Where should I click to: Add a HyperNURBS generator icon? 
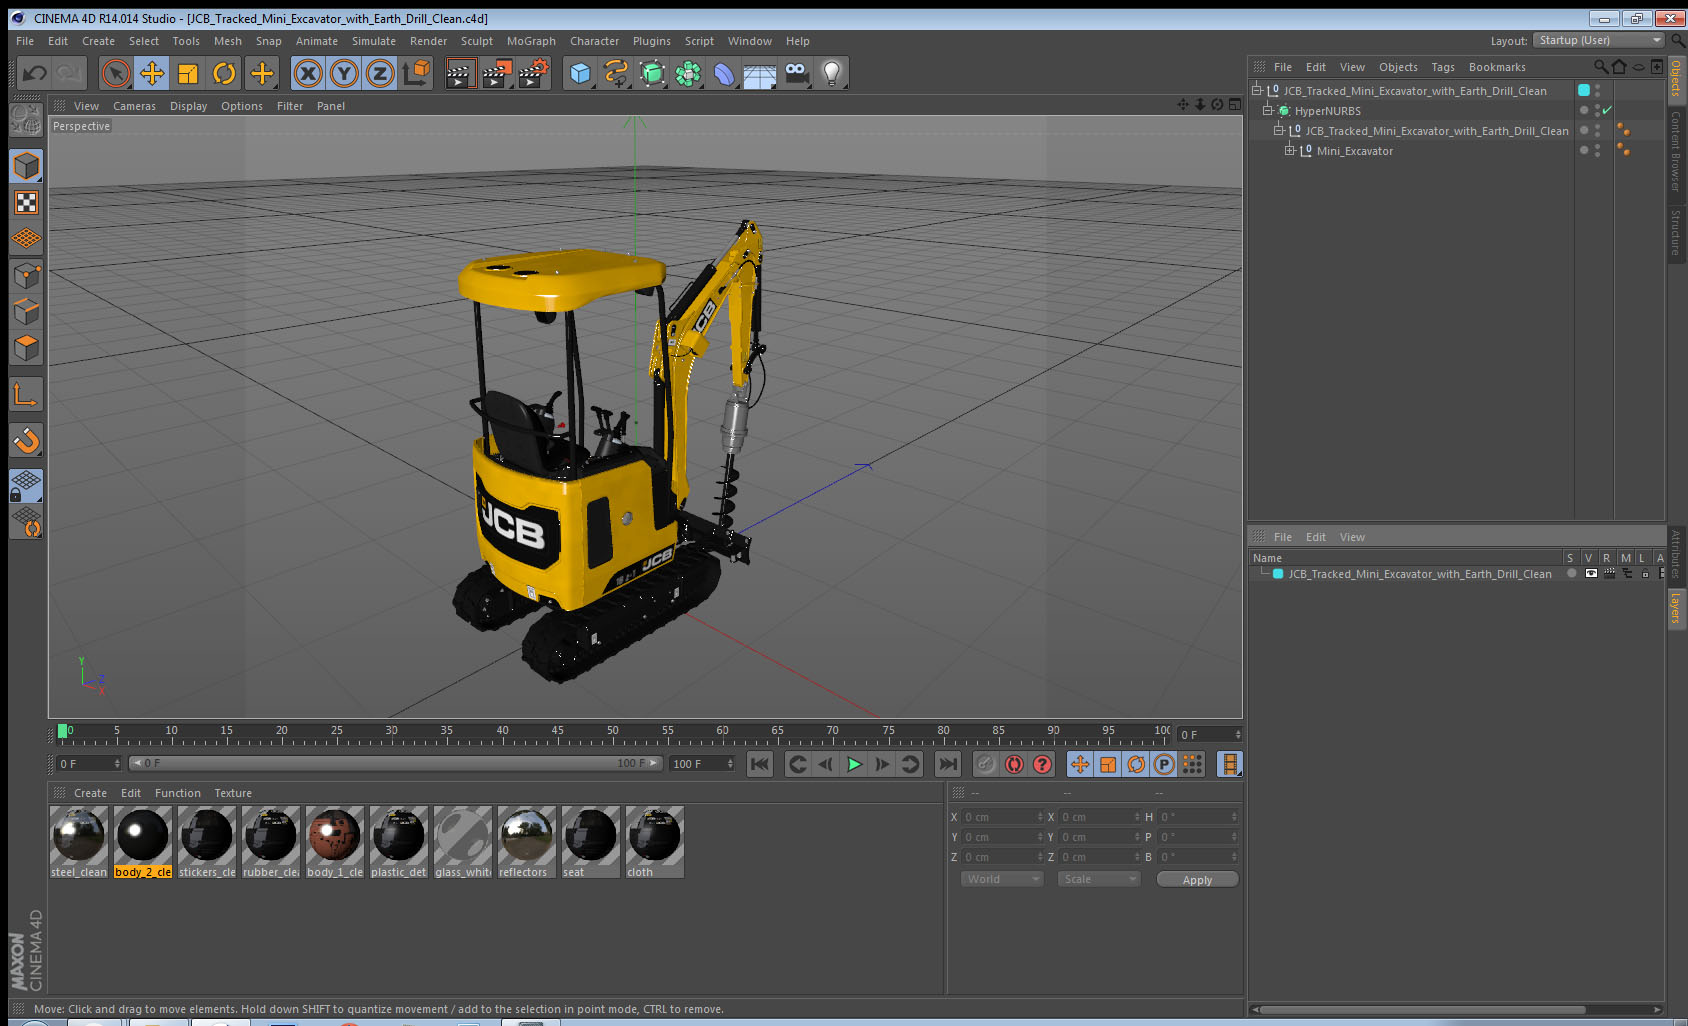pyautogui.click(x=652, y=73)
